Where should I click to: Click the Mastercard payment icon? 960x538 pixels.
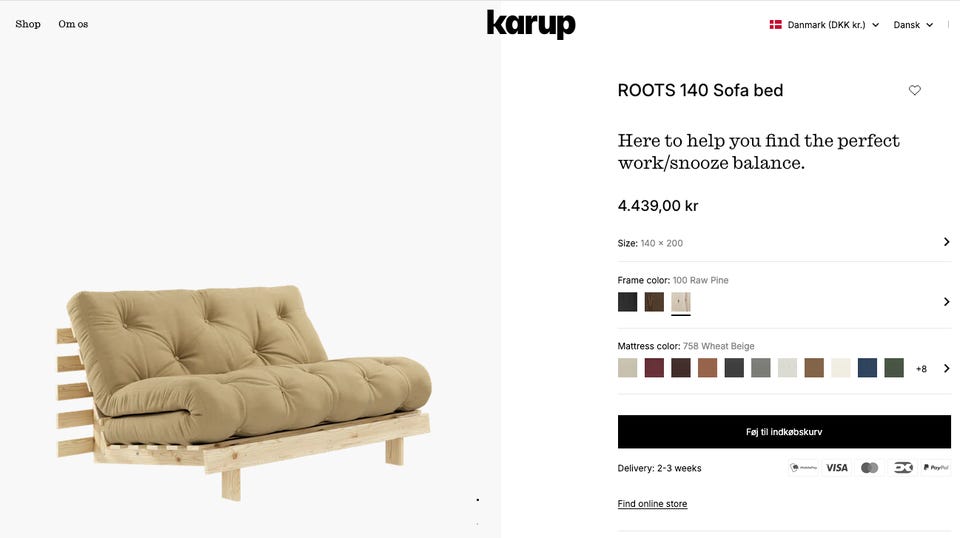click(869, 468)
